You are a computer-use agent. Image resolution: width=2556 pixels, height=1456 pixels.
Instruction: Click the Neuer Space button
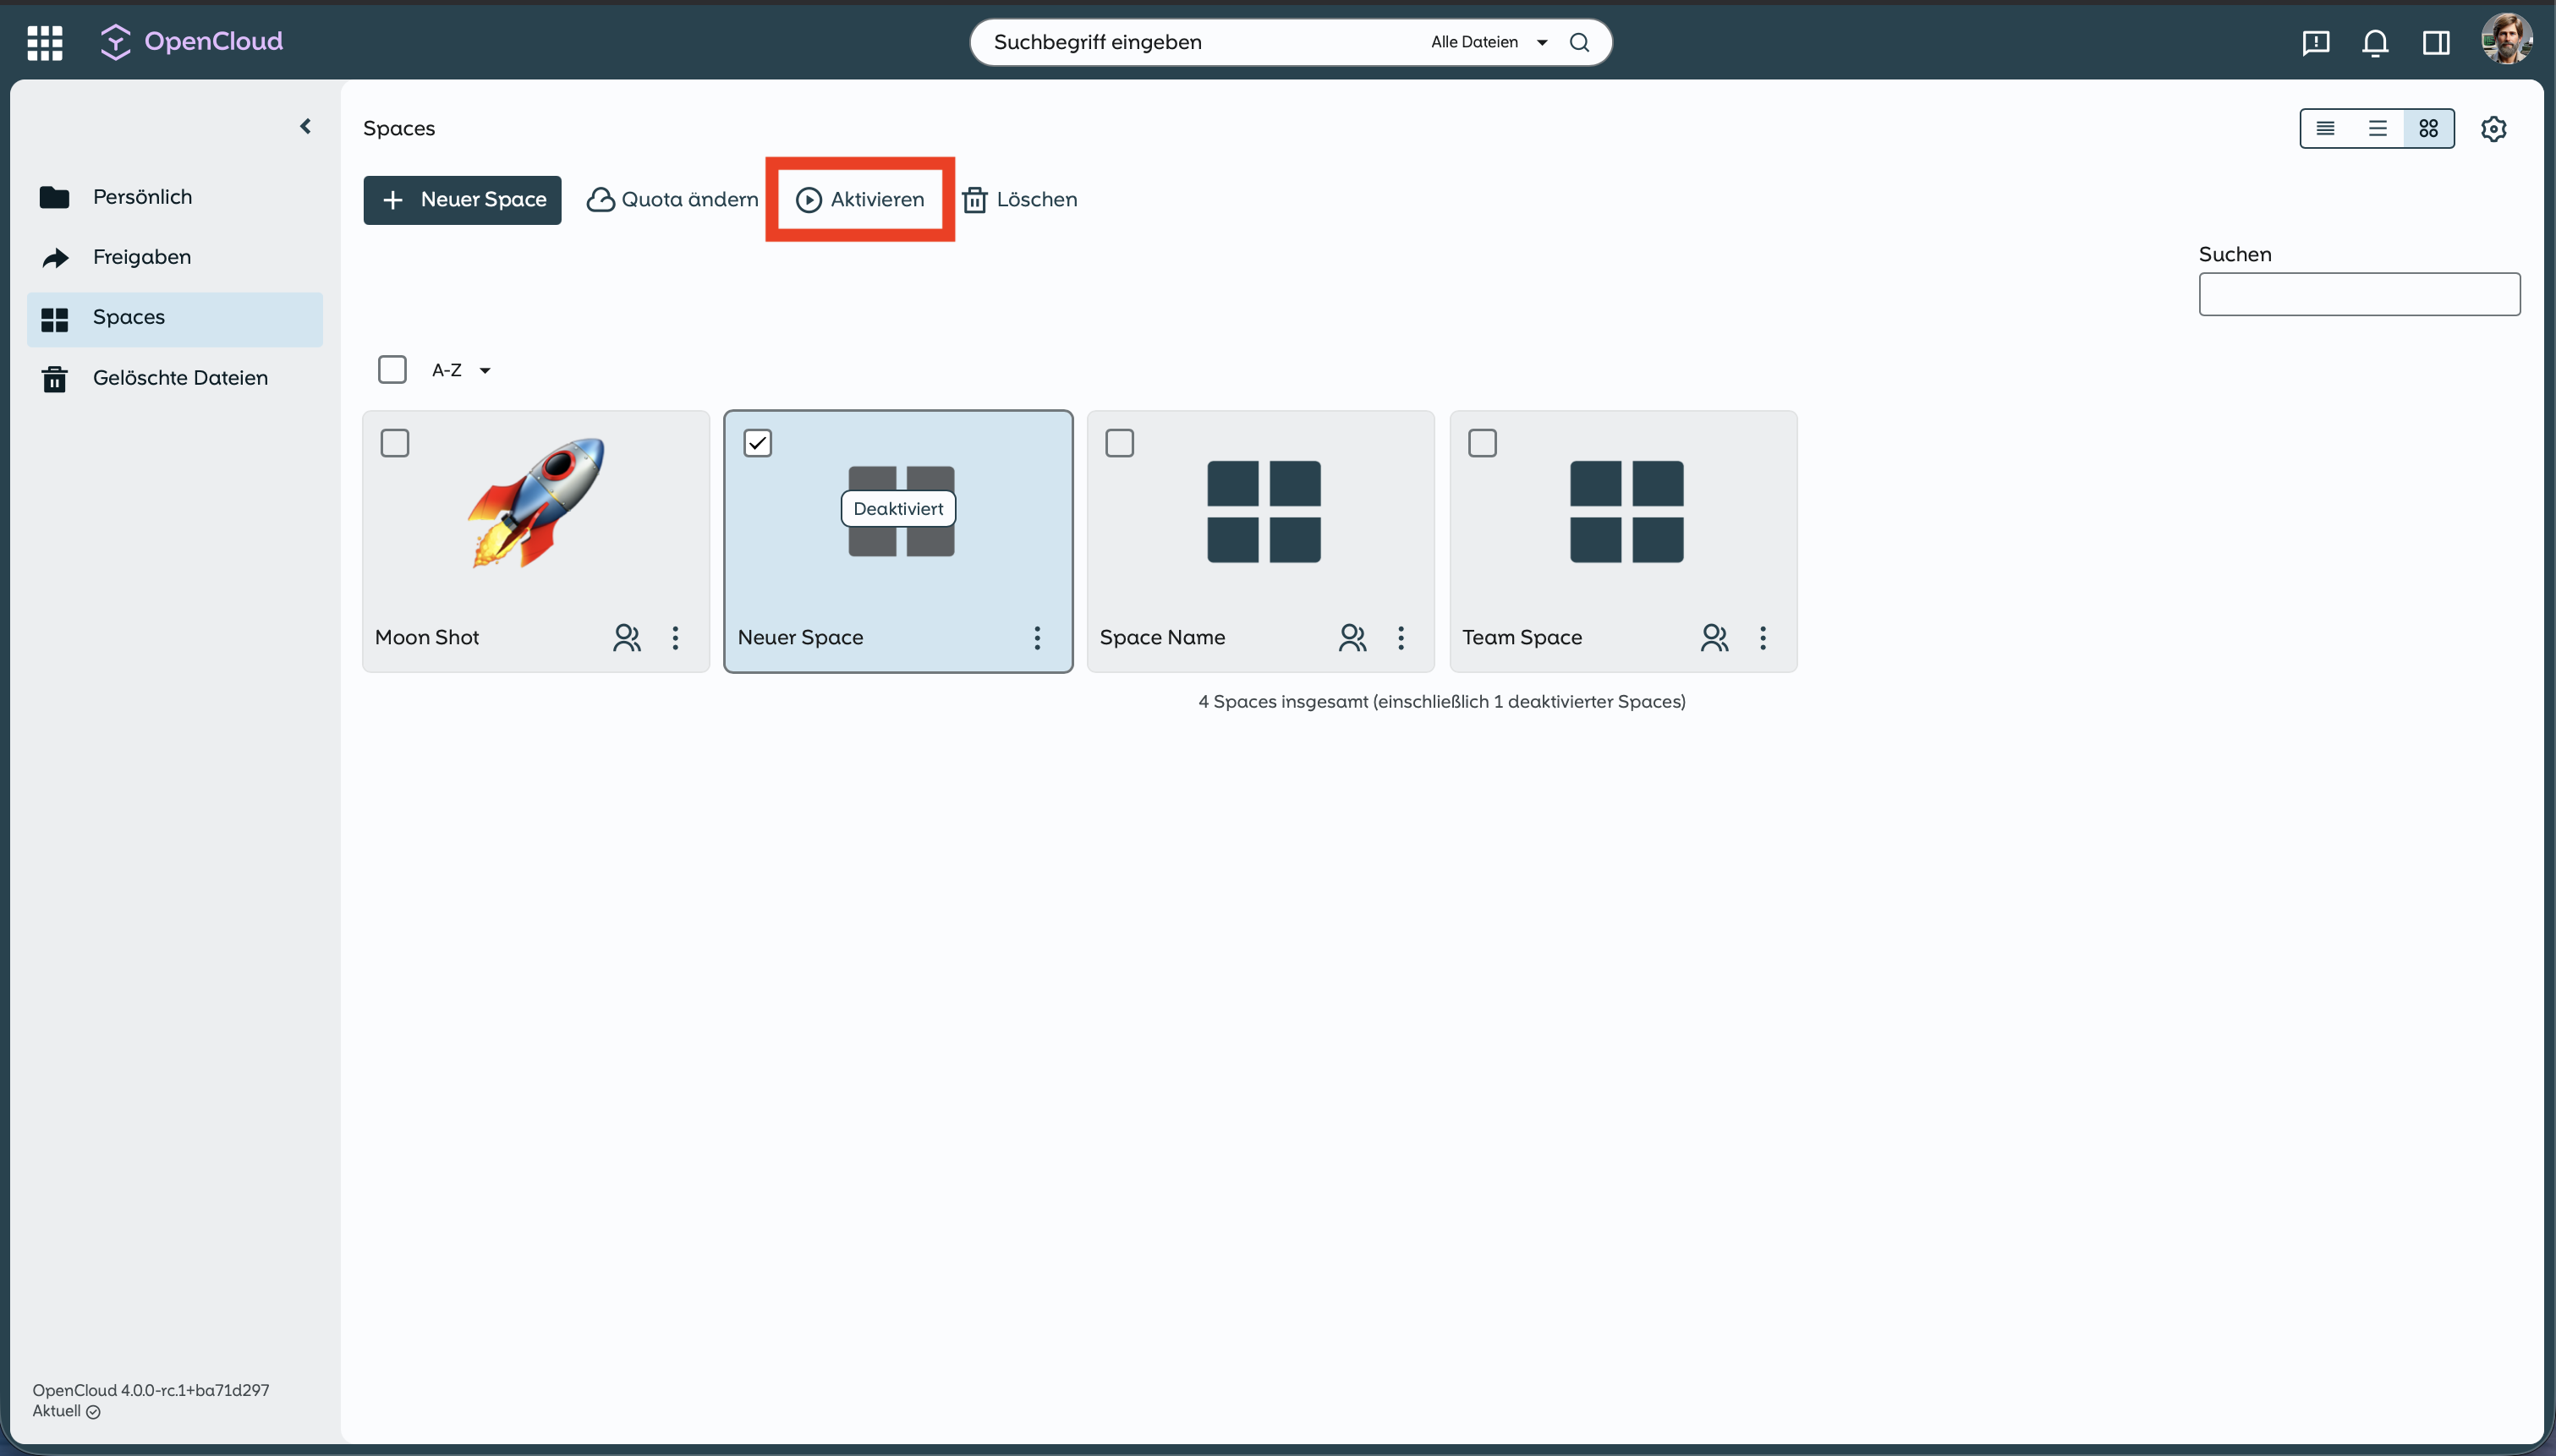[462, 200]
